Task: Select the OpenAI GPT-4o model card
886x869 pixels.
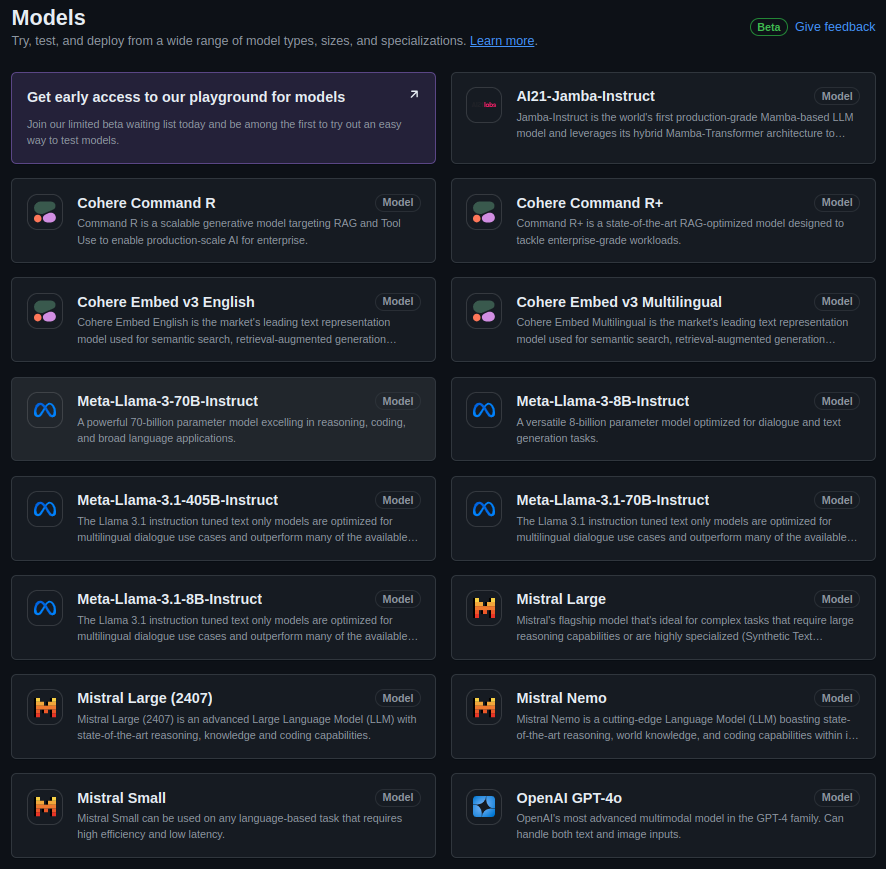Action: (663, 815)
